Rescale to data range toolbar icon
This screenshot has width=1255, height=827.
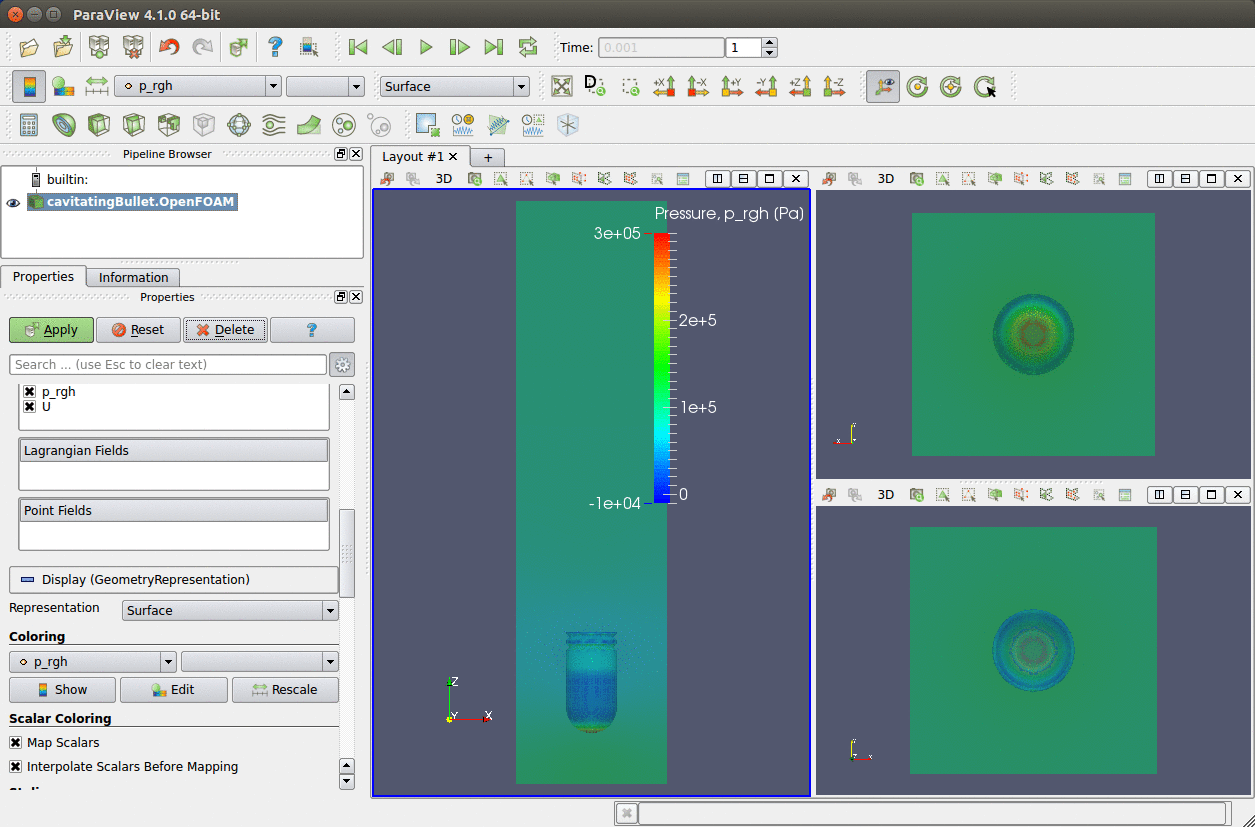coord(97,86)
